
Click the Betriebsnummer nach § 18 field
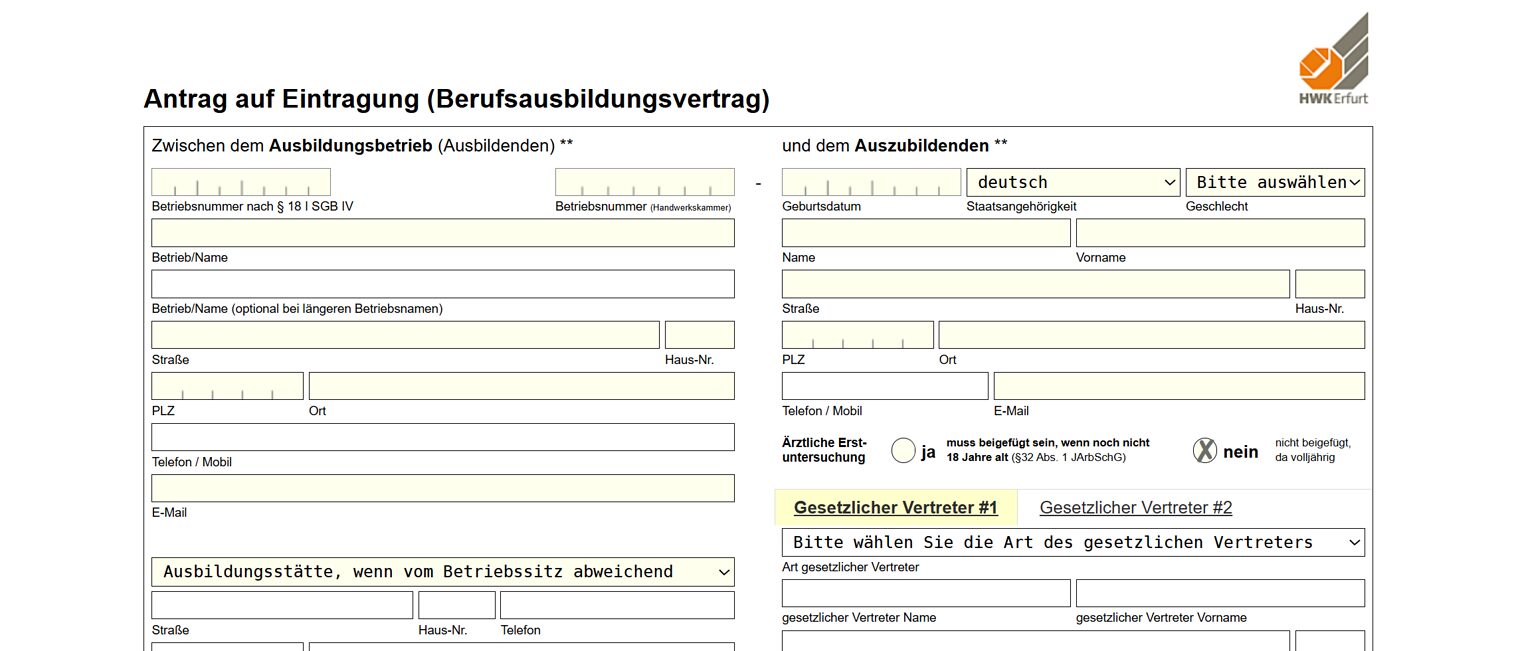pyautogui.click(x=241, y=182)
